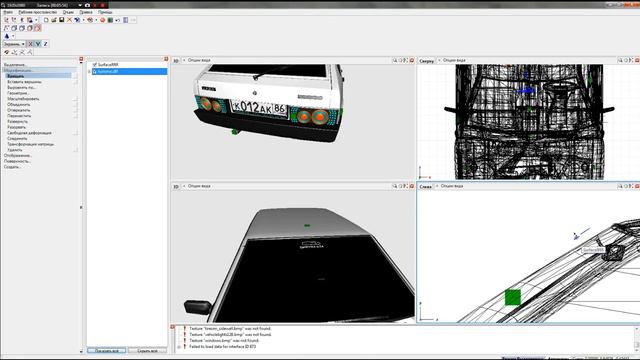This screenshot has height=360, width=640.
Task: Expand dropdown next to blue cone icon
Action: tap(13, 36)
